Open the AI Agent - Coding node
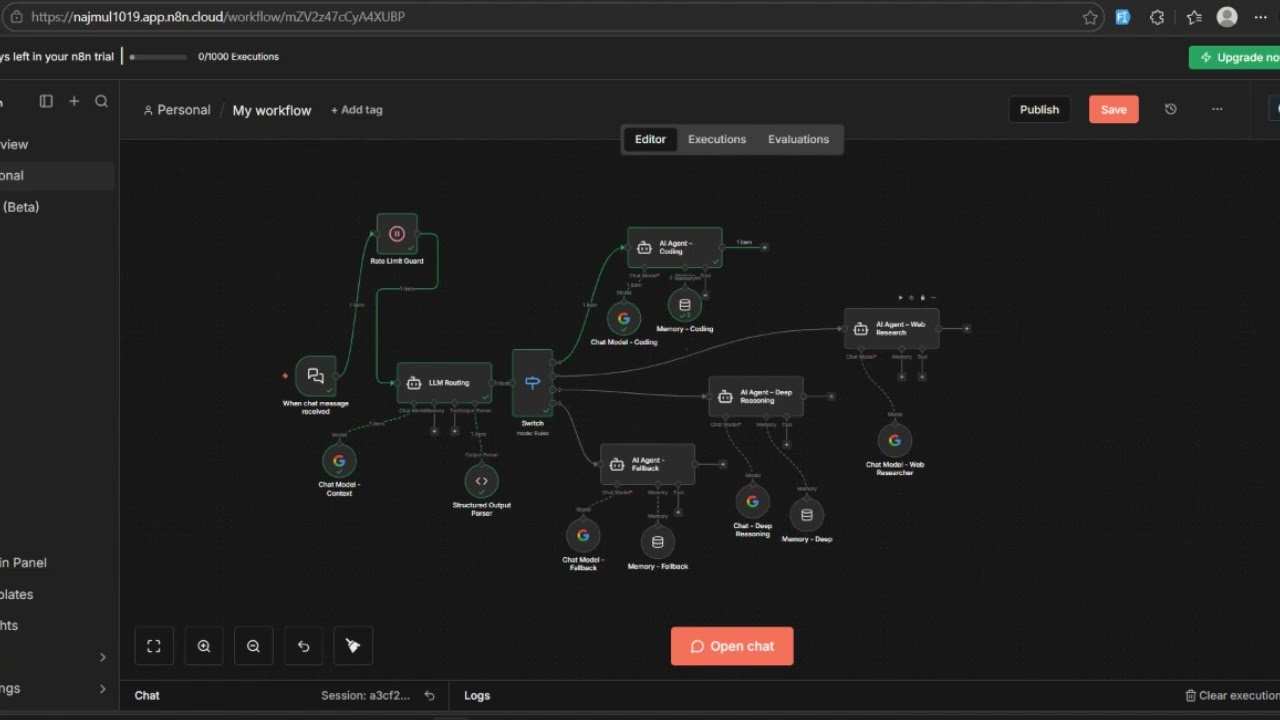The image size is (1280, 720). 674,247
